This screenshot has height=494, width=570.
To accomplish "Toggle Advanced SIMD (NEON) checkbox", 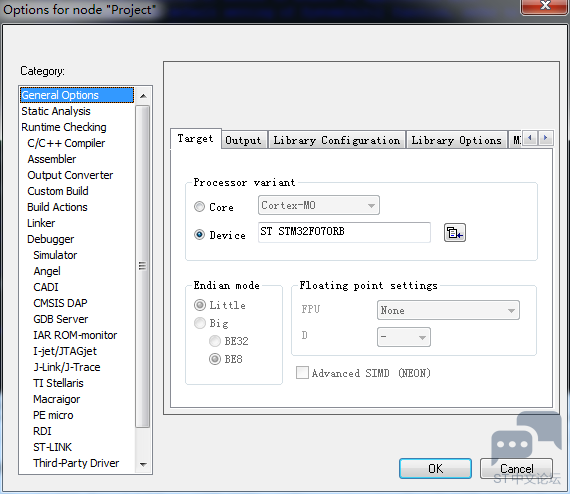I will tap(302, 373).
